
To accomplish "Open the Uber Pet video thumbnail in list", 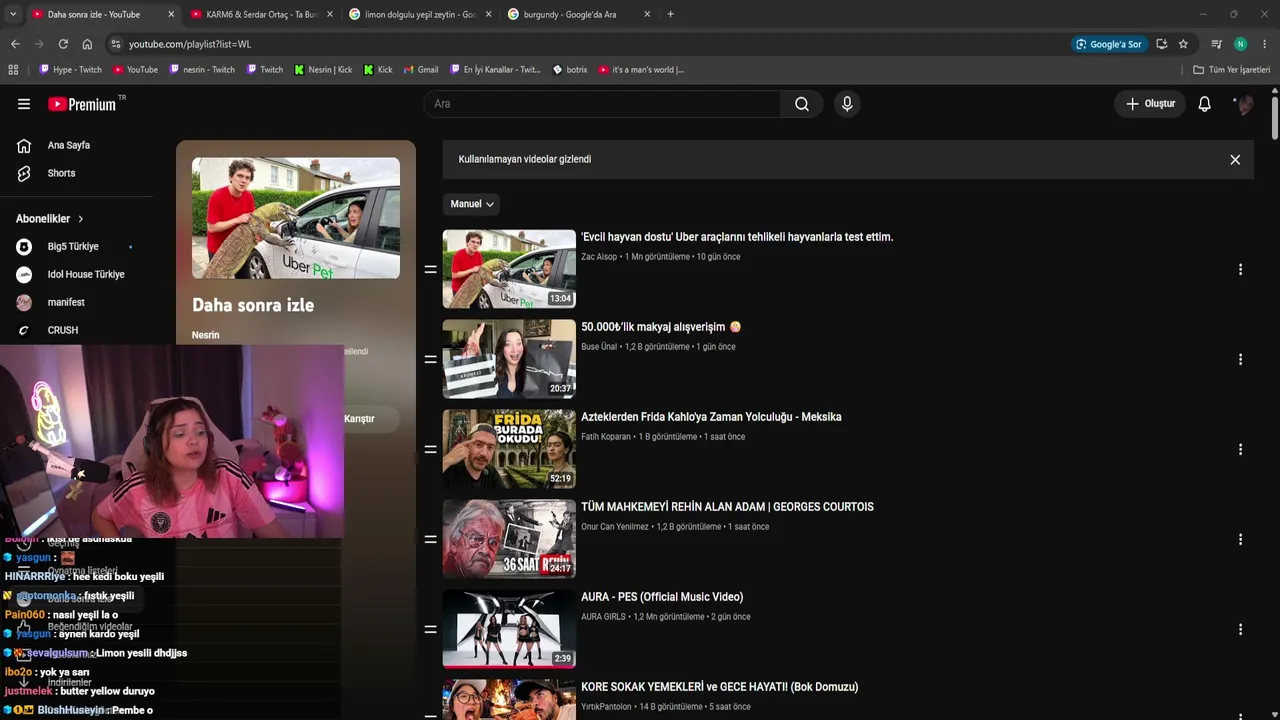I will [x=509, y=270].
